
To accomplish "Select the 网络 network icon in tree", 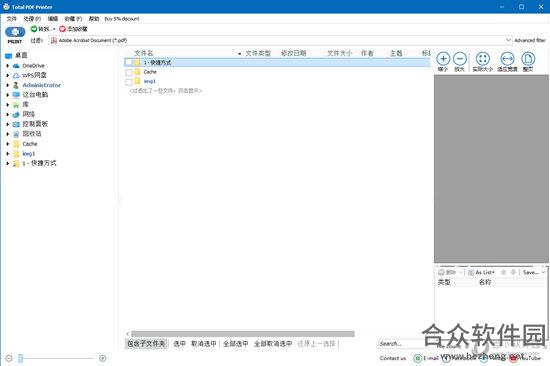I will pos(16,114).
